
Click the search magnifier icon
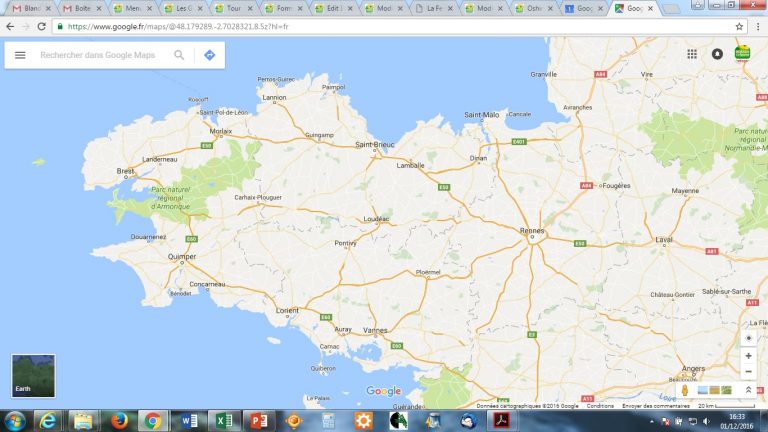(x=179, y=55)
